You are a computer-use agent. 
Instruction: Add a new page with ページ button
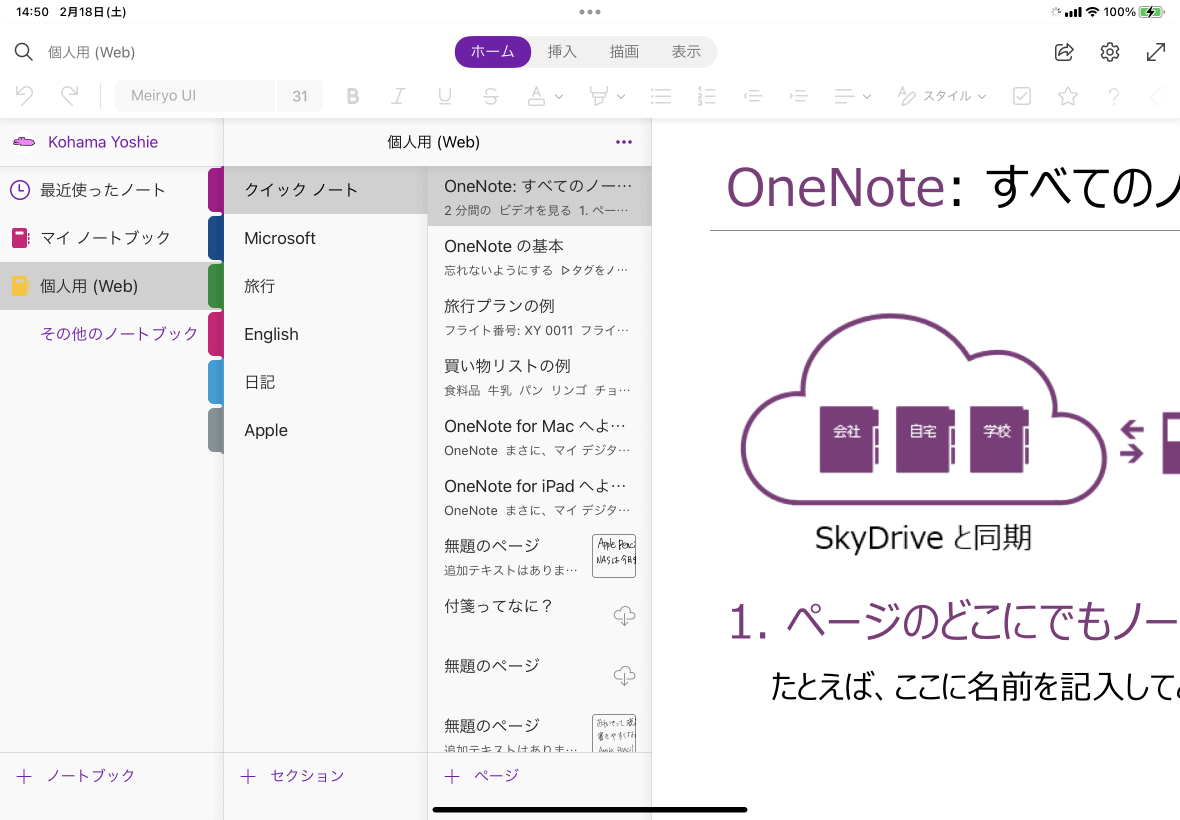click(482, 776)
